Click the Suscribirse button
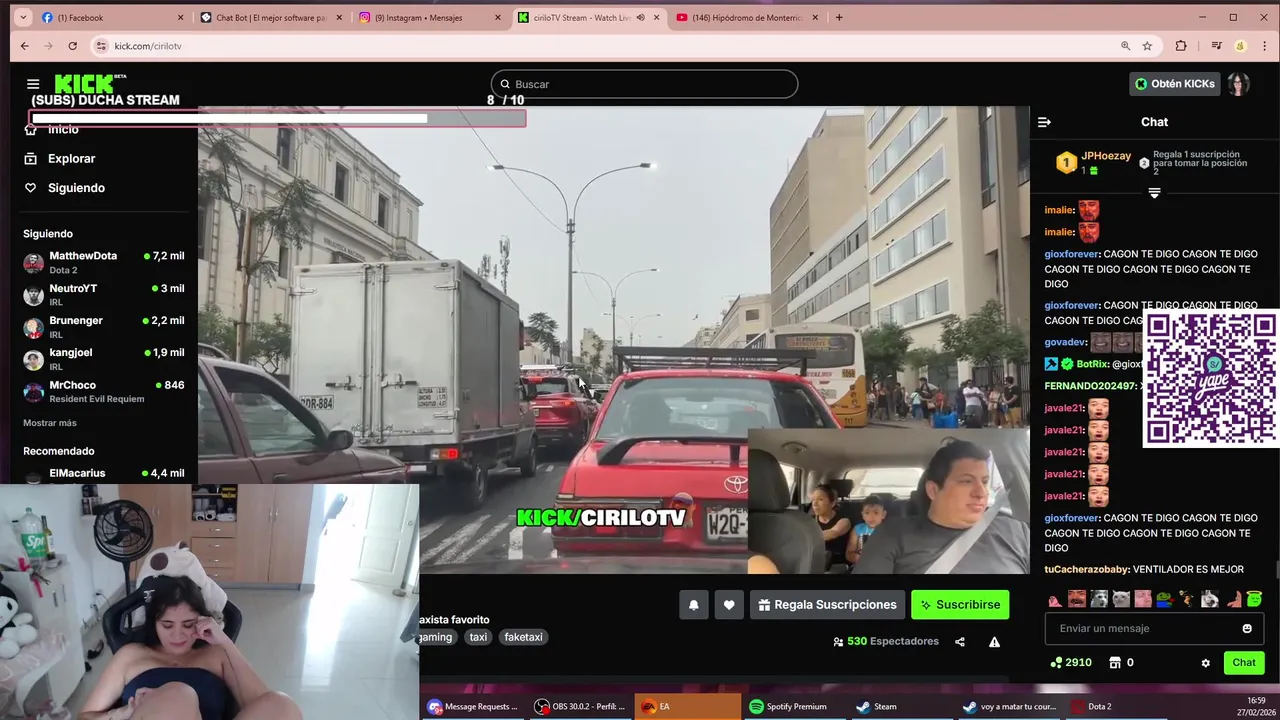 tap(960, 605)
